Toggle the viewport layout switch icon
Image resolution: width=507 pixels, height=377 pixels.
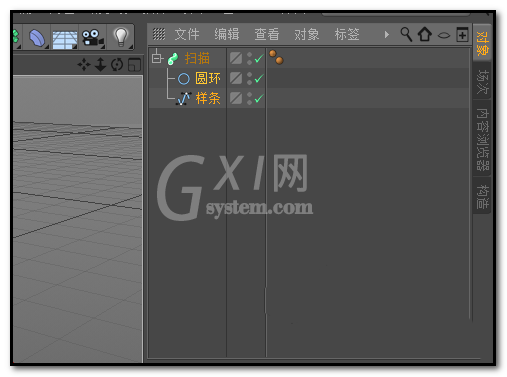point(134,65)
